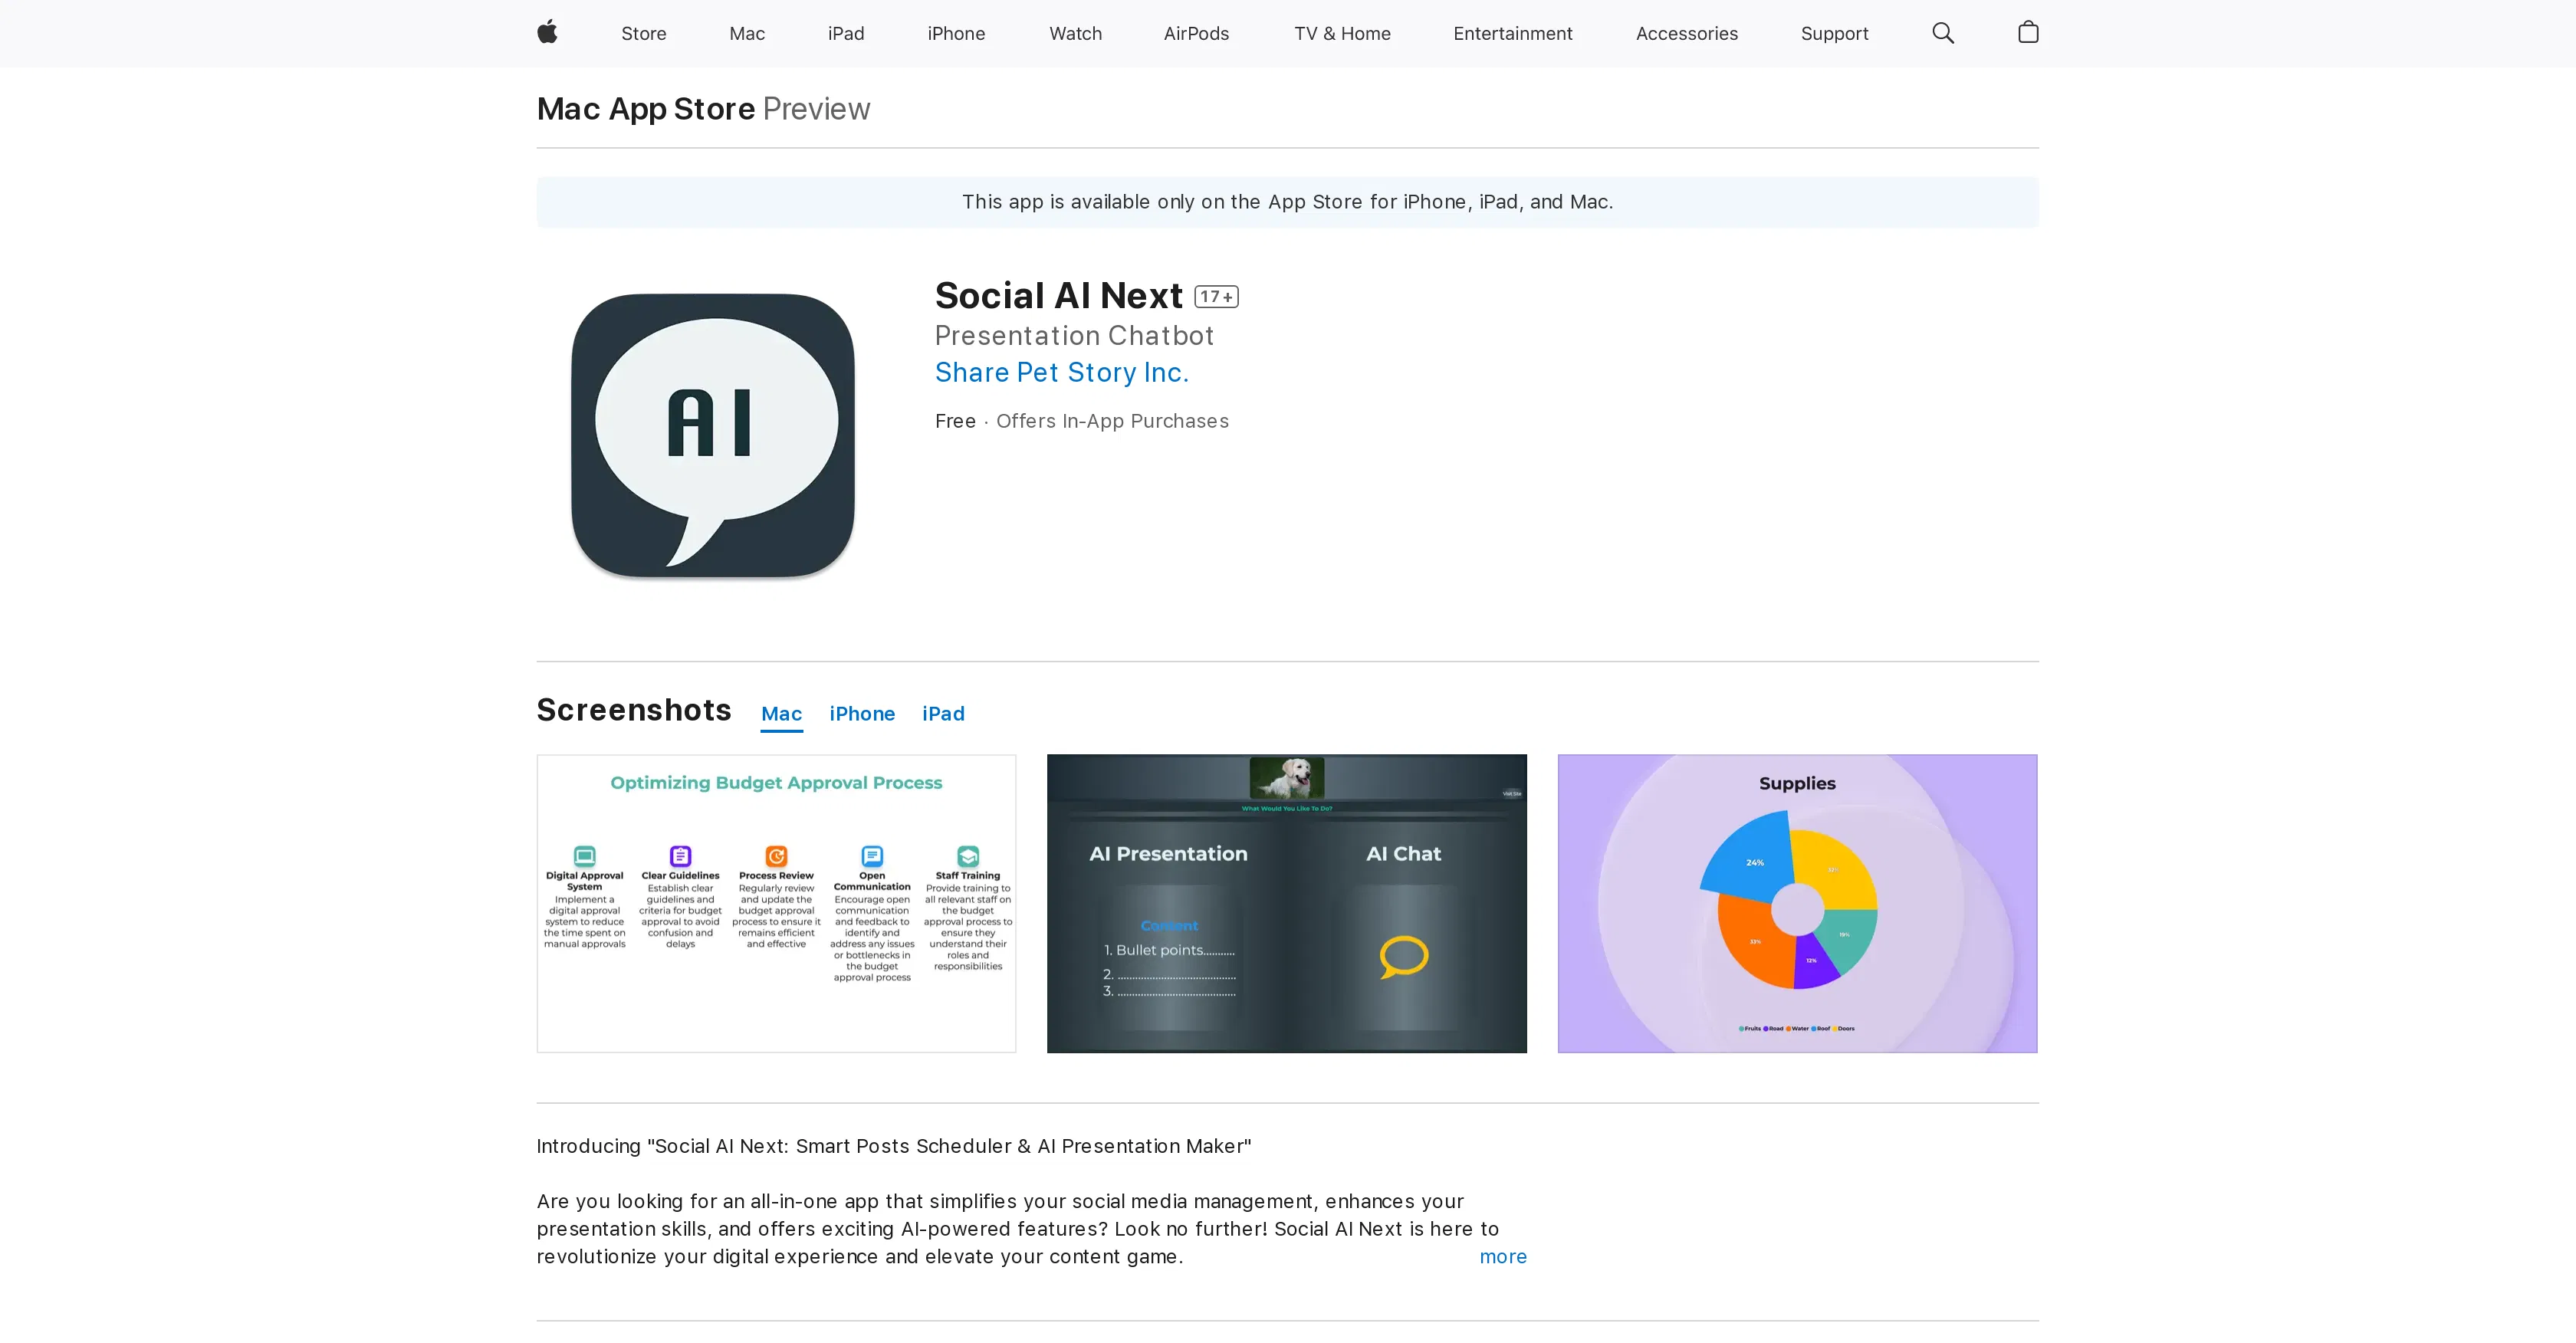Open the AirPods page
Viewport: 2576px width, 1343px height.
1196,33
